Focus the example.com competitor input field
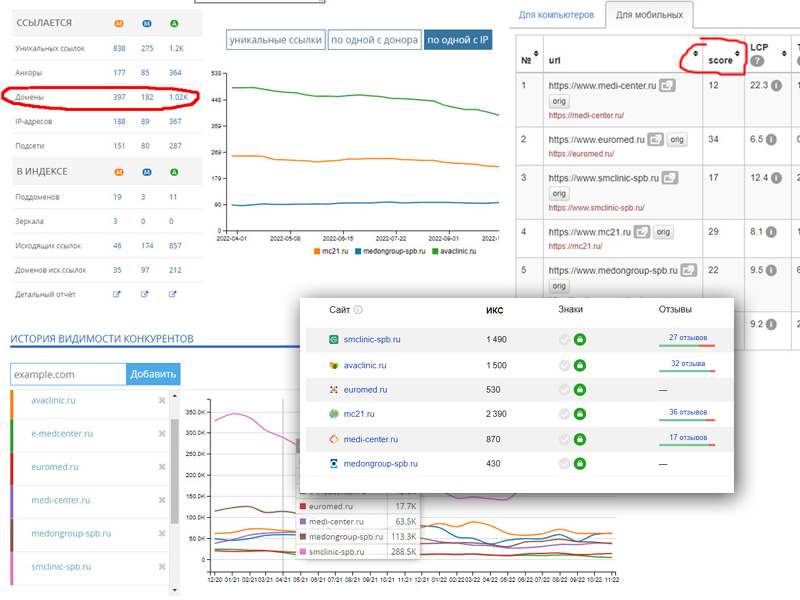 pyautogui.click(x=68, y=374)
